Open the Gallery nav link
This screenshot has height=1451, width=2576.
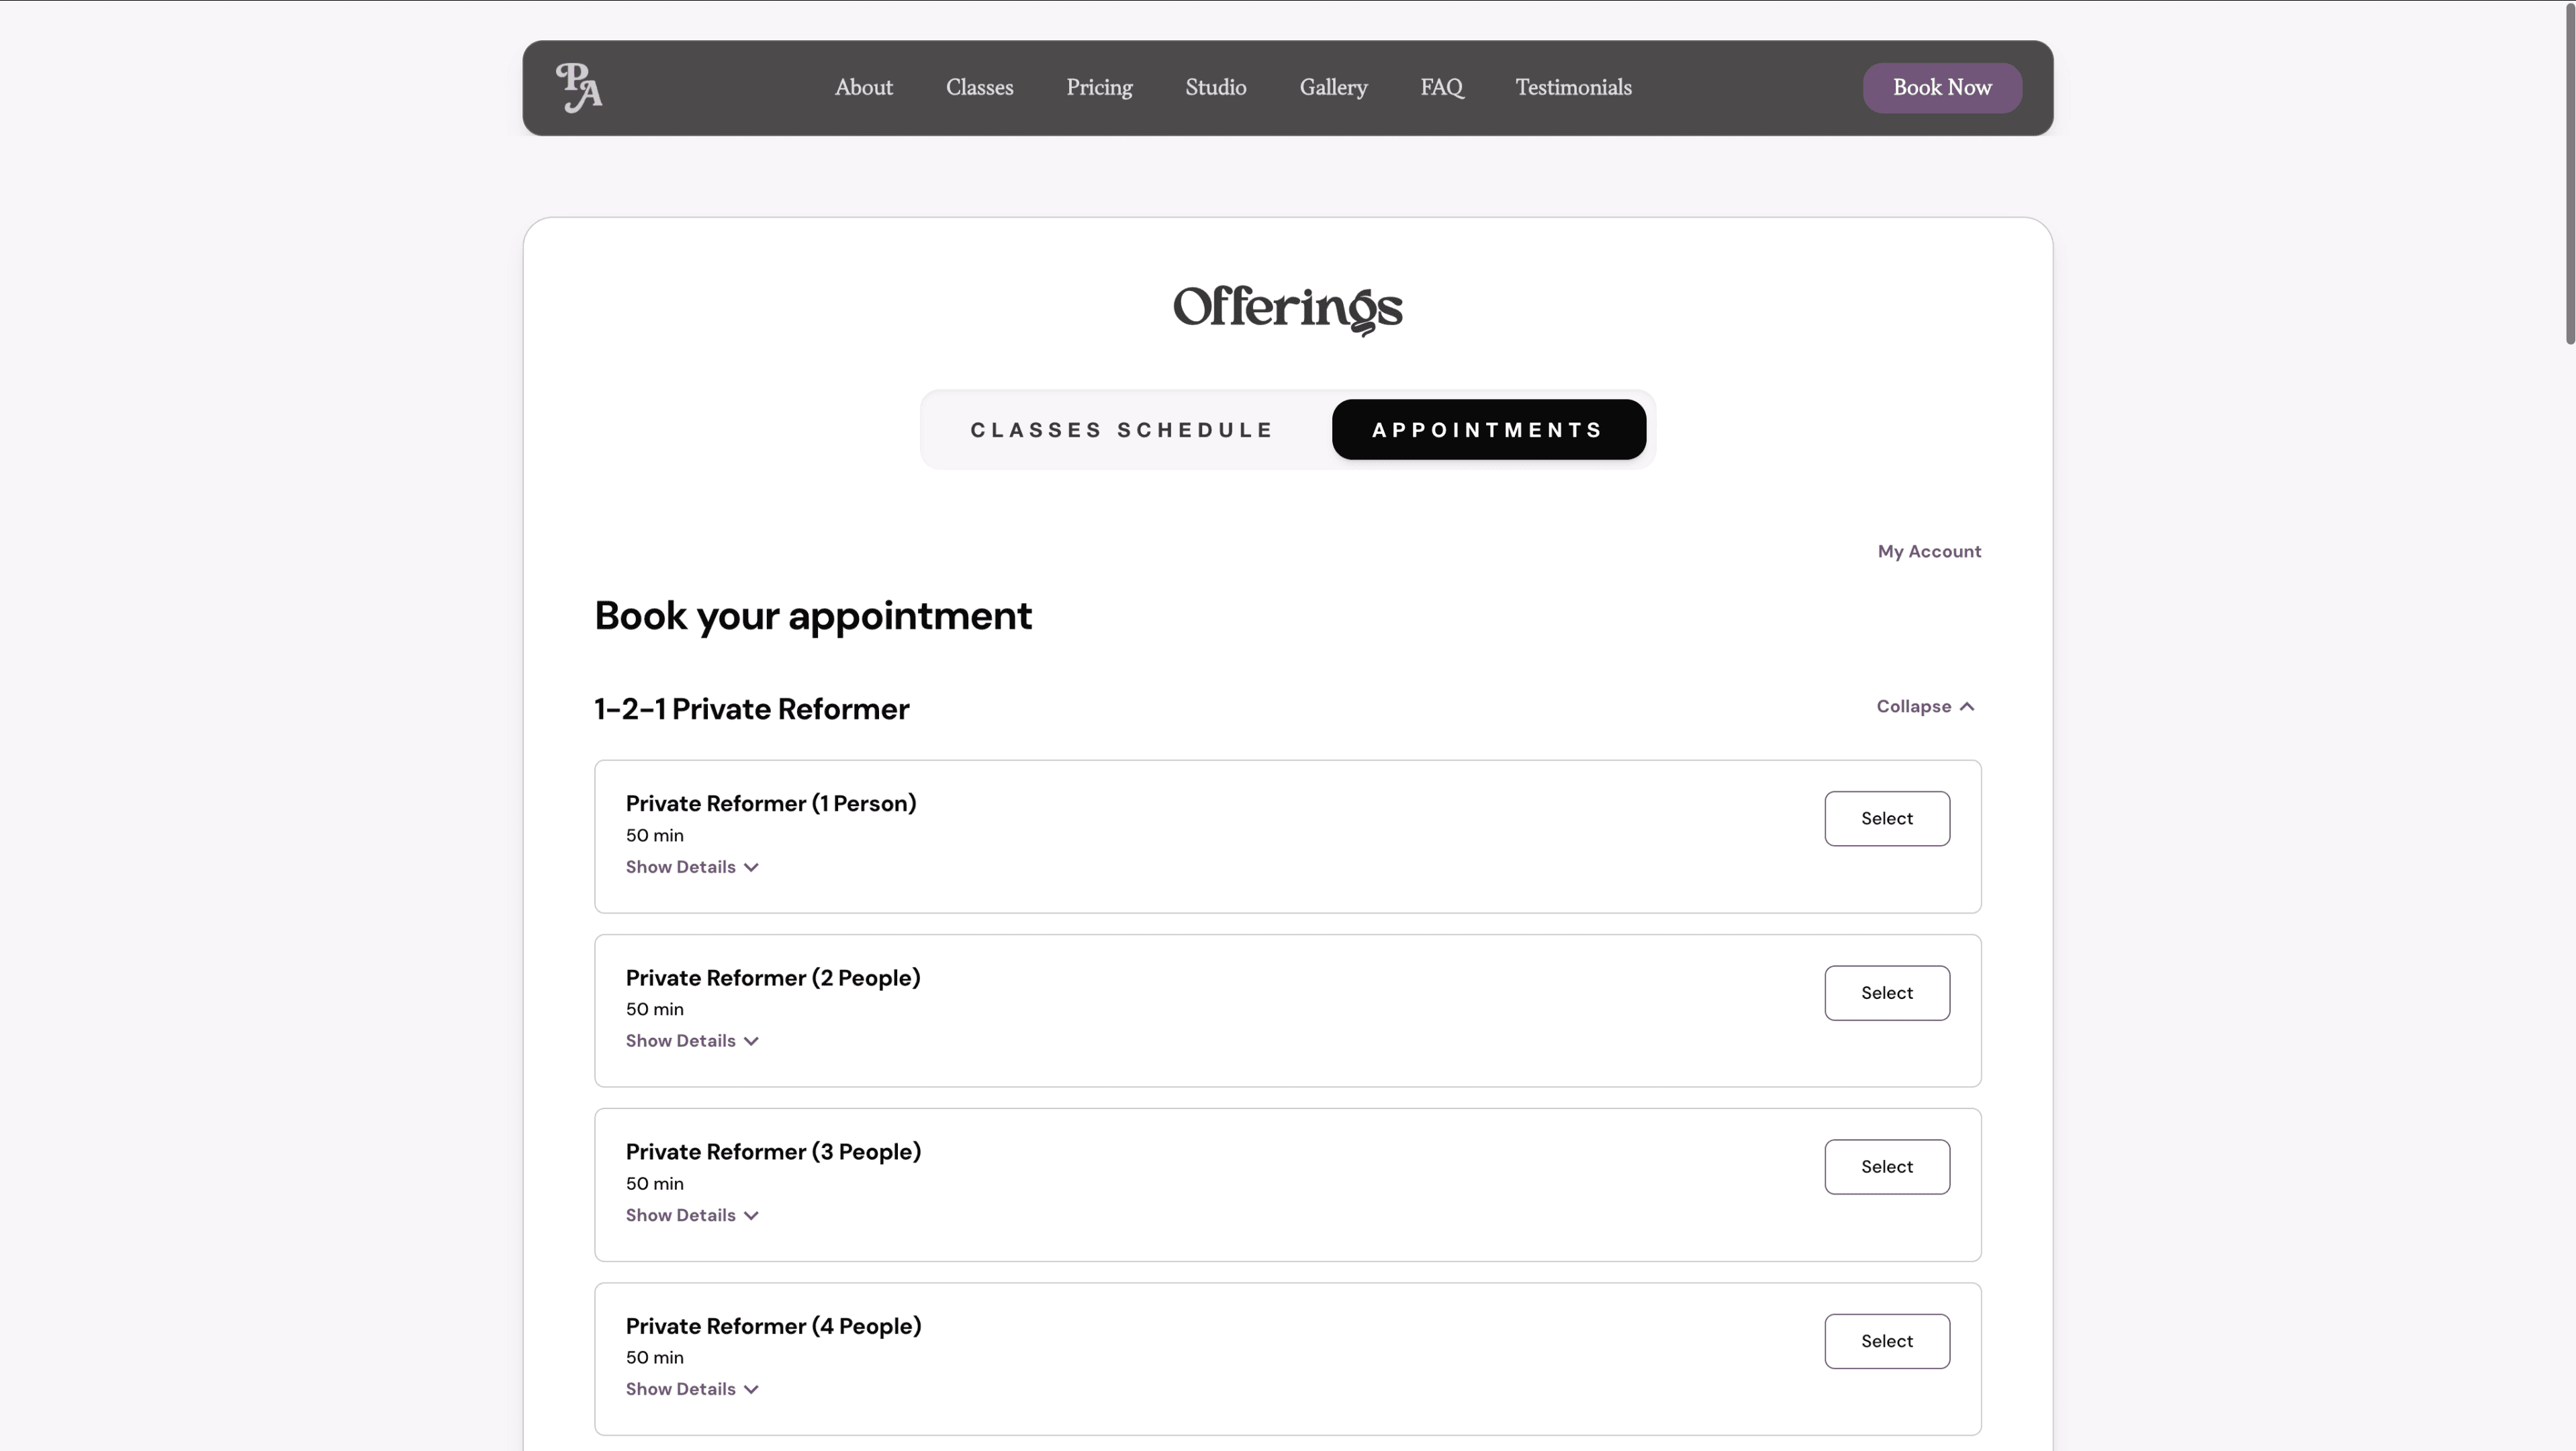pos(1333,88)
